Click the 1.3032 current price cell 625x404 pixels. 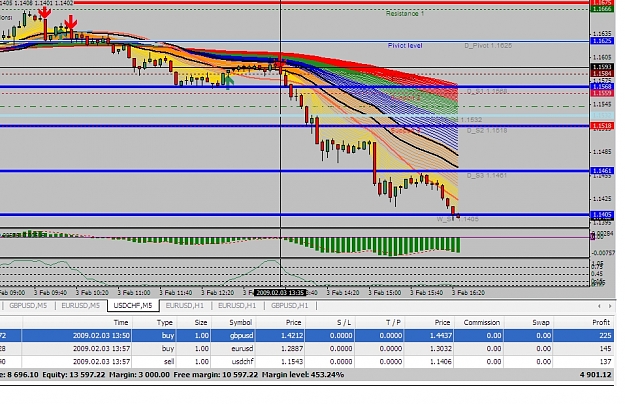click(441, 349)
